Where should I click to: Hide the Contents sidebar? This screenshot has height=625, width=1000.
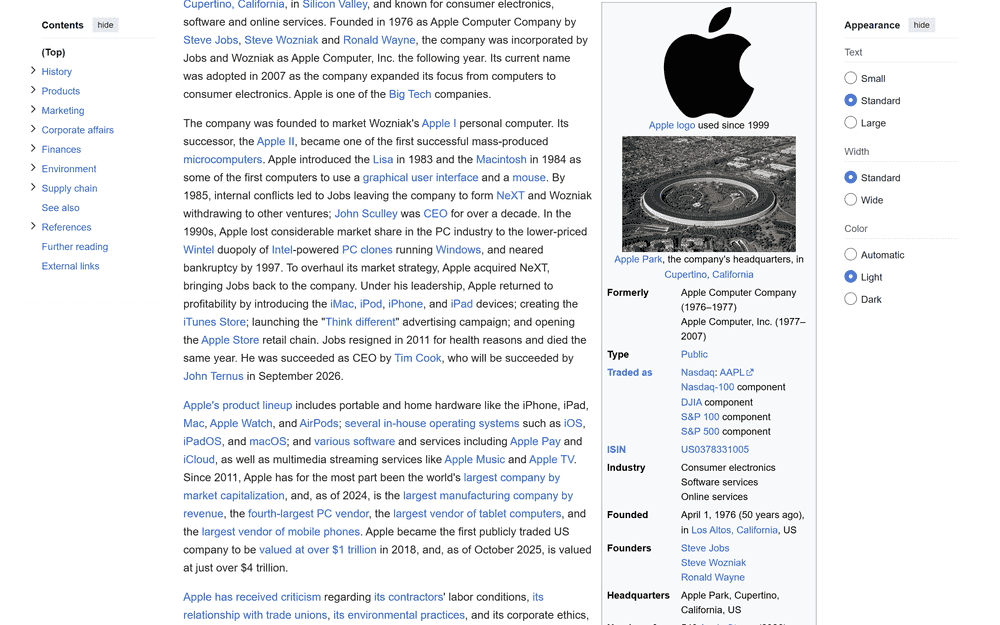click(x=105, y=25)
